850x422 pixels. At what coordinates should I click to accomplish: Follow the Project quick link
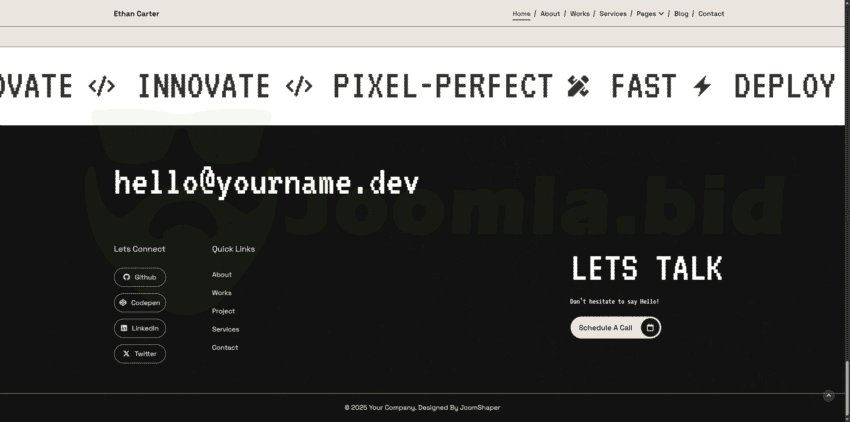point(223,311)
